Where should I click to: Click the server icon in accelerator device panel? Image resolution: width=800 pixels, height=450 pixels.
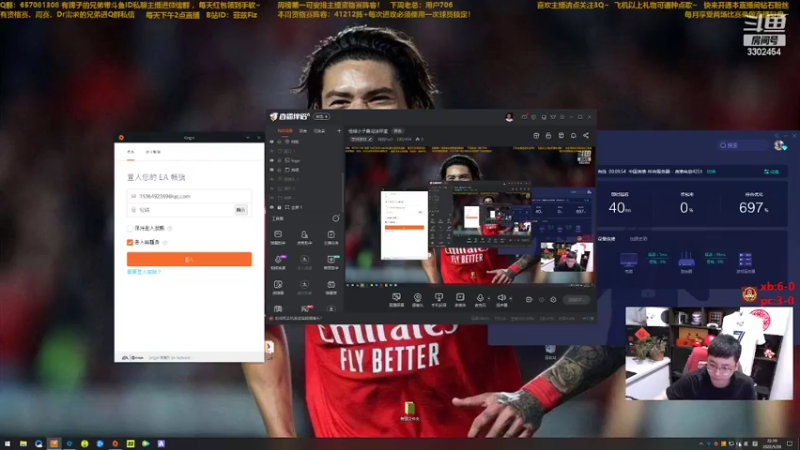[x=745, y=259]
